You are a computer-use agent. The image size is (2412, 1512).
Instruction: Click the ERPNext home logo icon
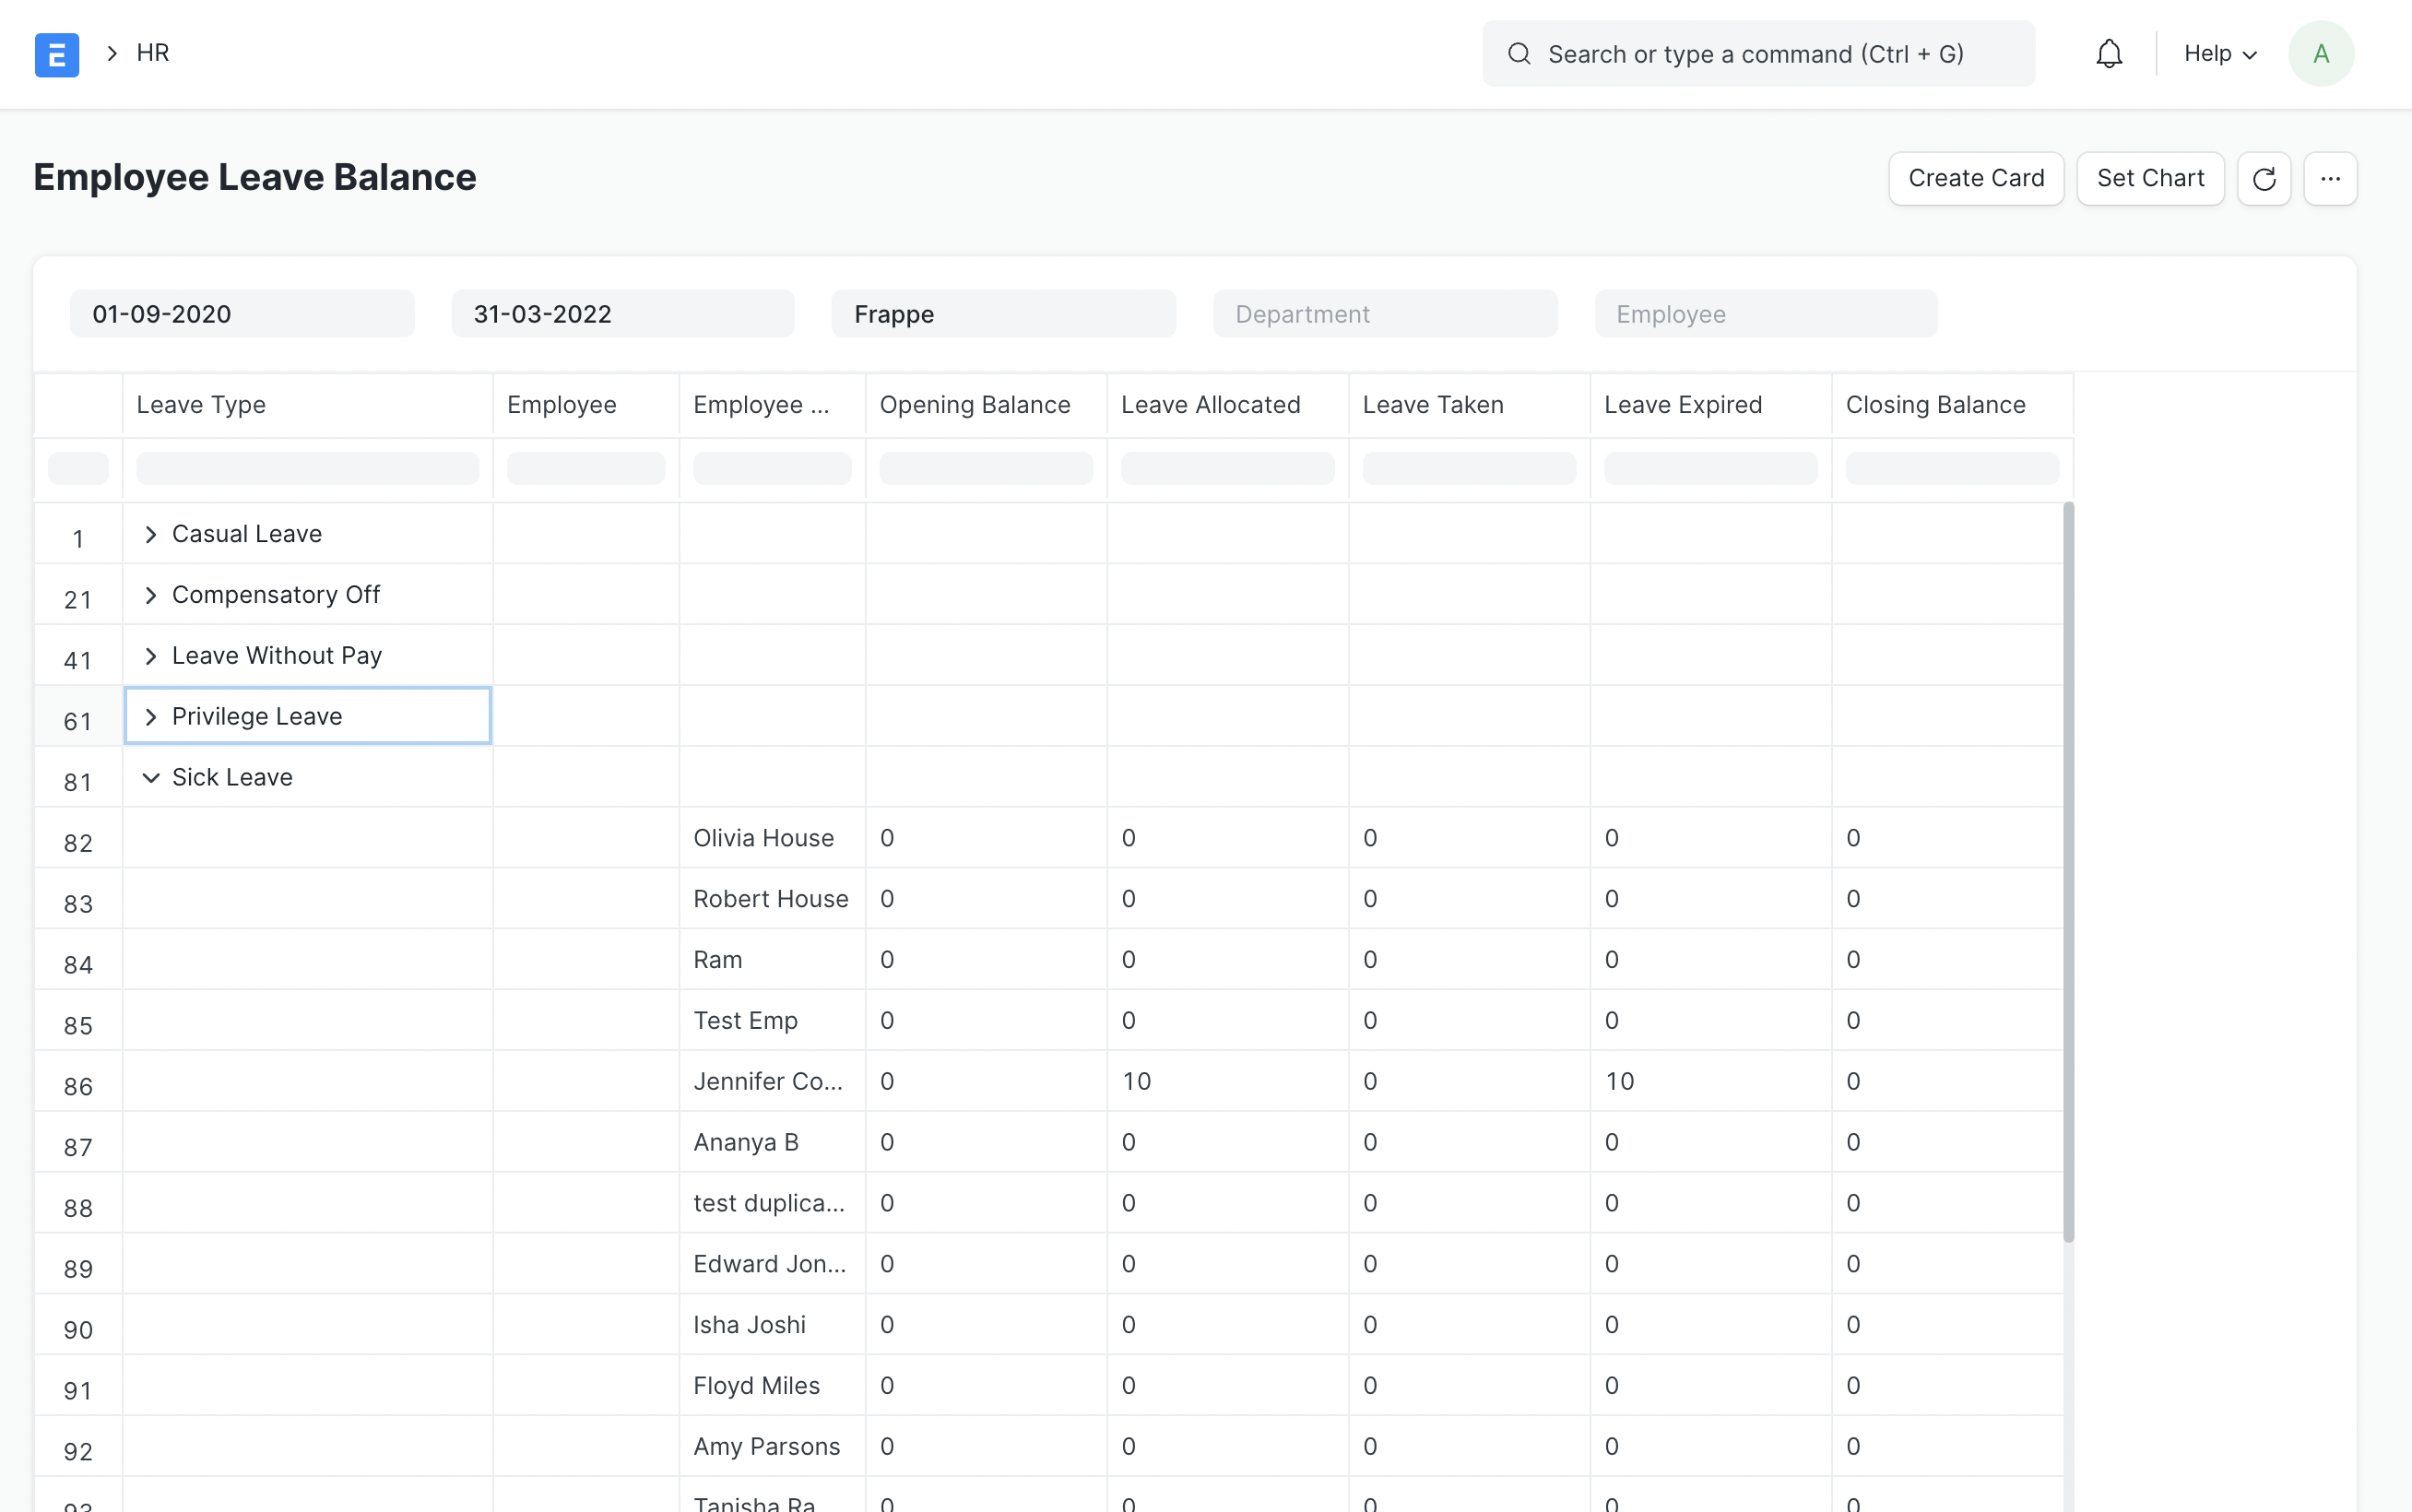click(x=57, y=54)
